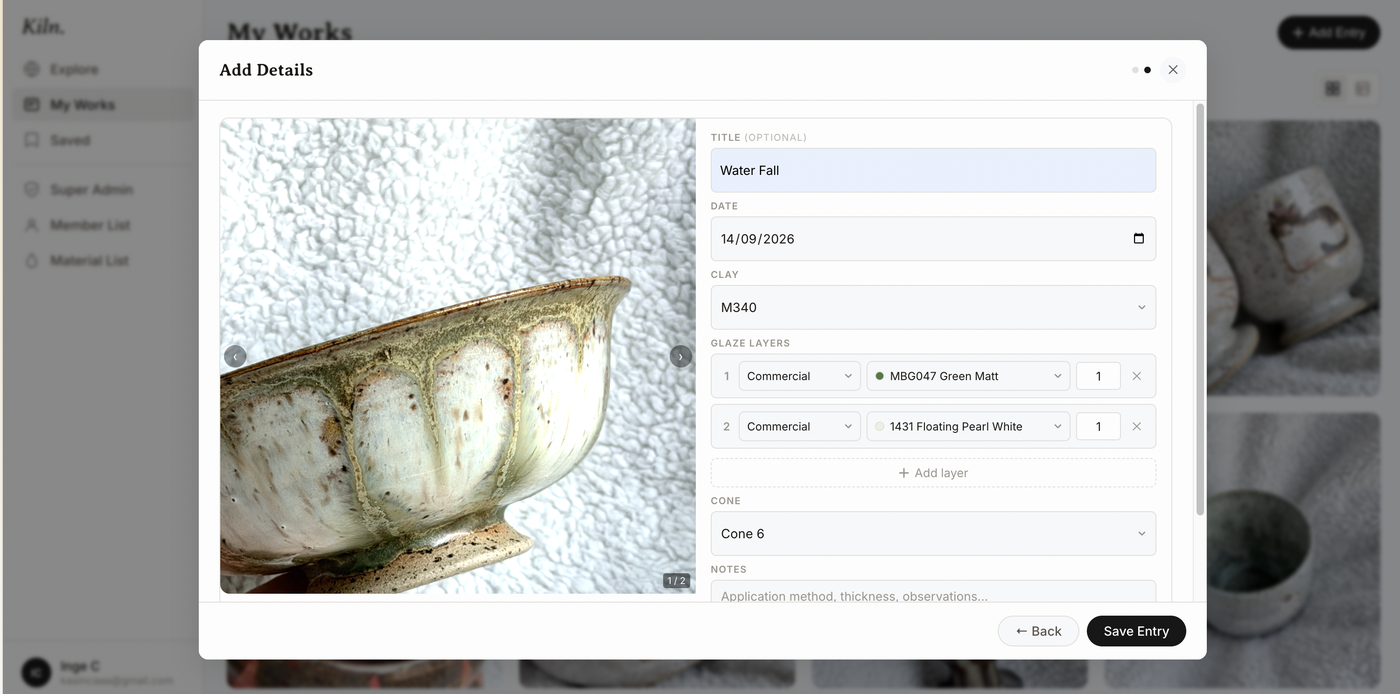This screenshot has height=694, width=1400.
Task: Click the Kiln logo
Action: point(43,27)
